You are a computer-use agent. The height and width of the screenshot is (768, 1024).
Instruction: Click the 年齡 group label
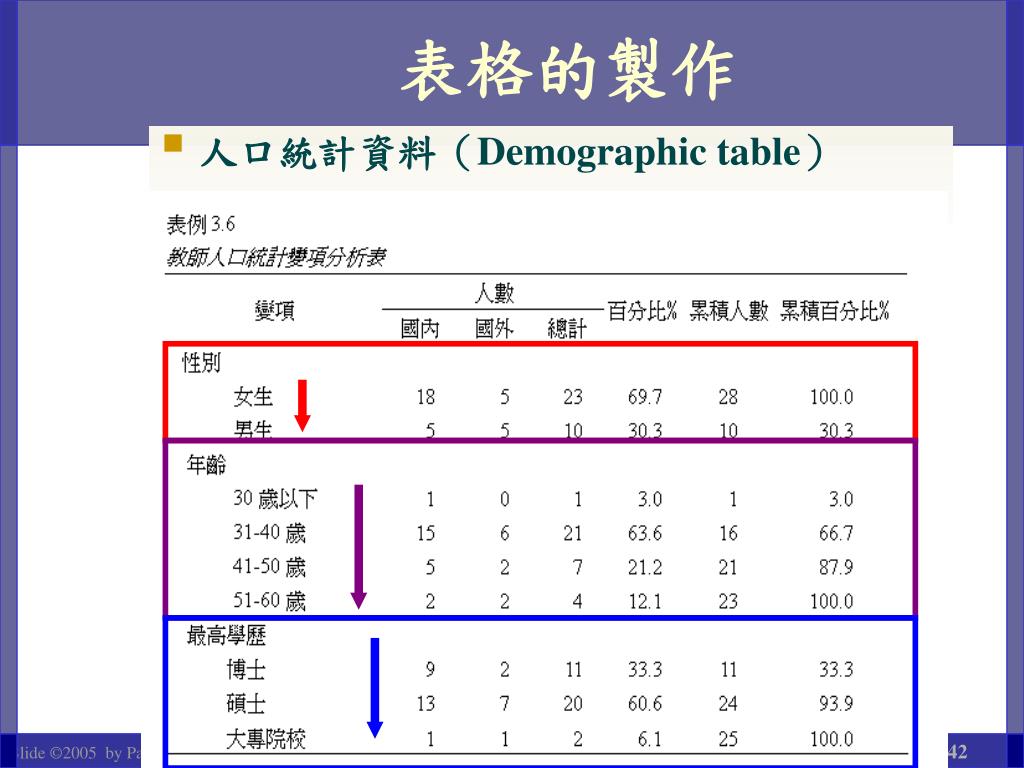[206, 464]
